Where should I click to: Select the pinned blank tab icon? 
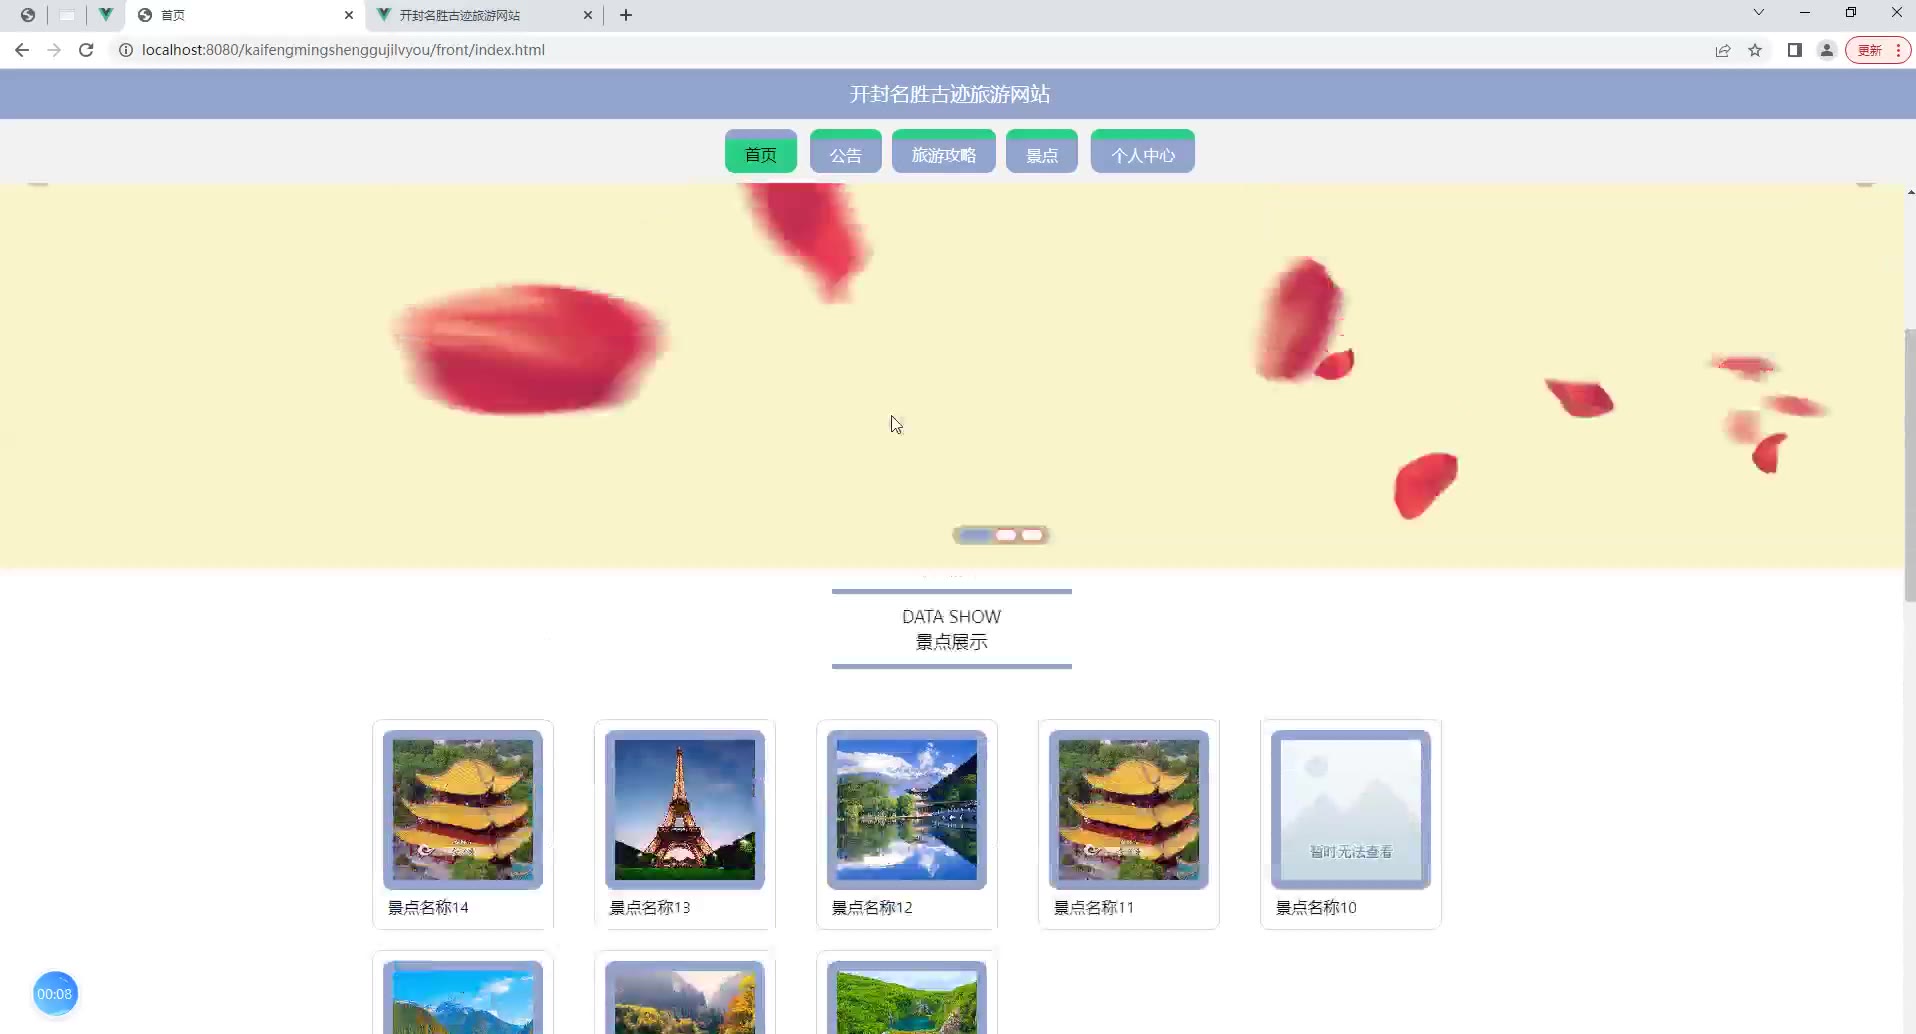(67, 15)
